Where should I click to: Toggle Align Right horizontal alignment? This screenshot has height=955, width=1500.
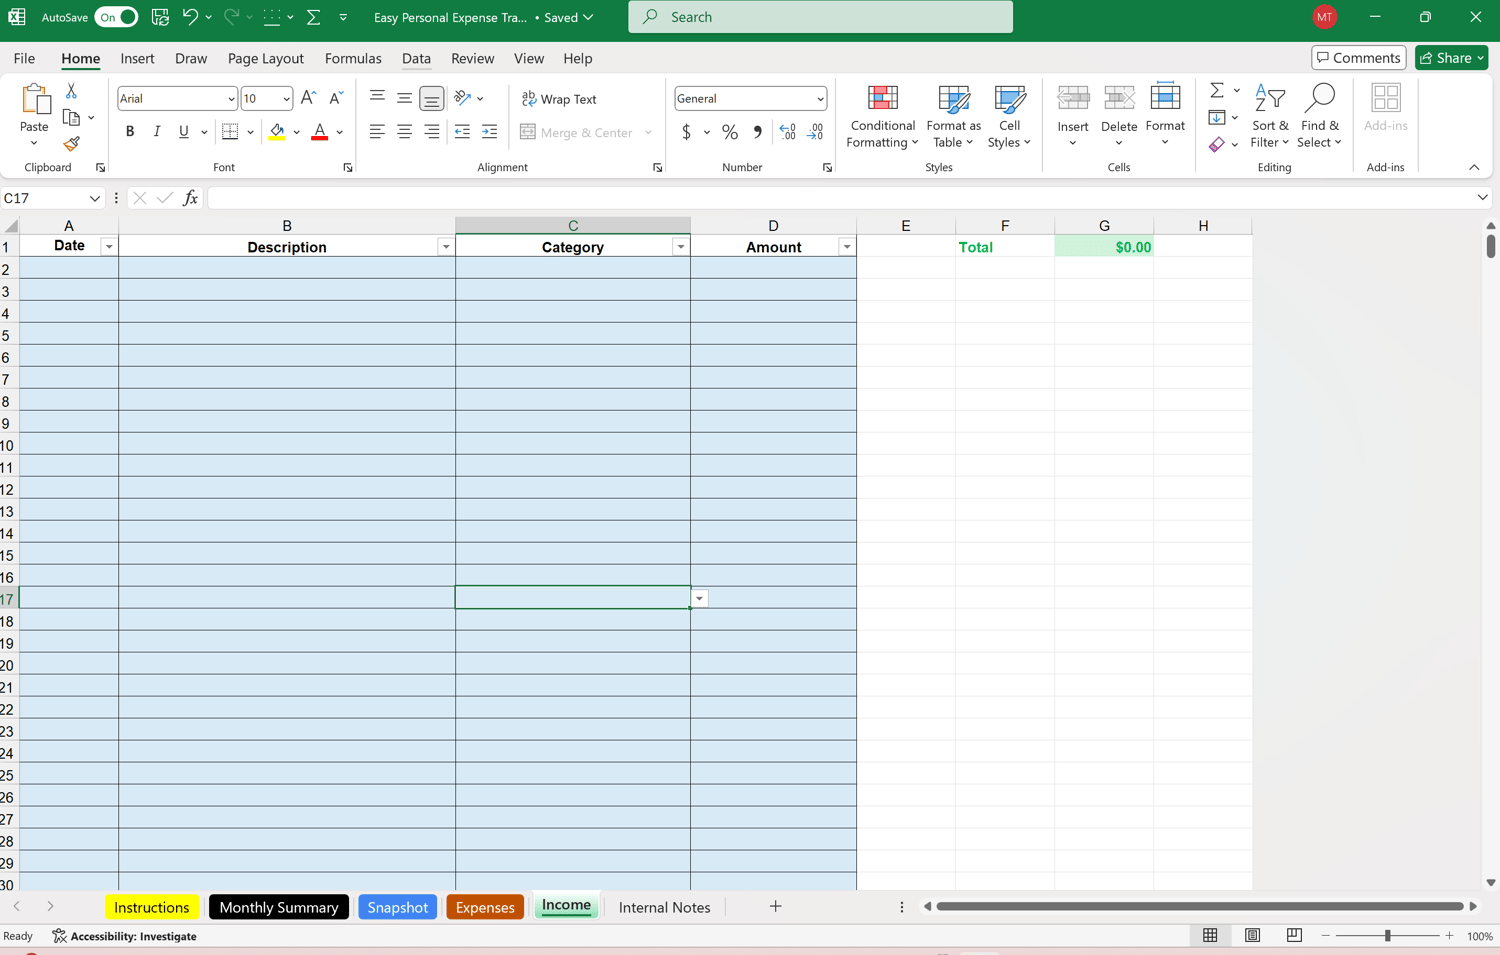[431, 132]
